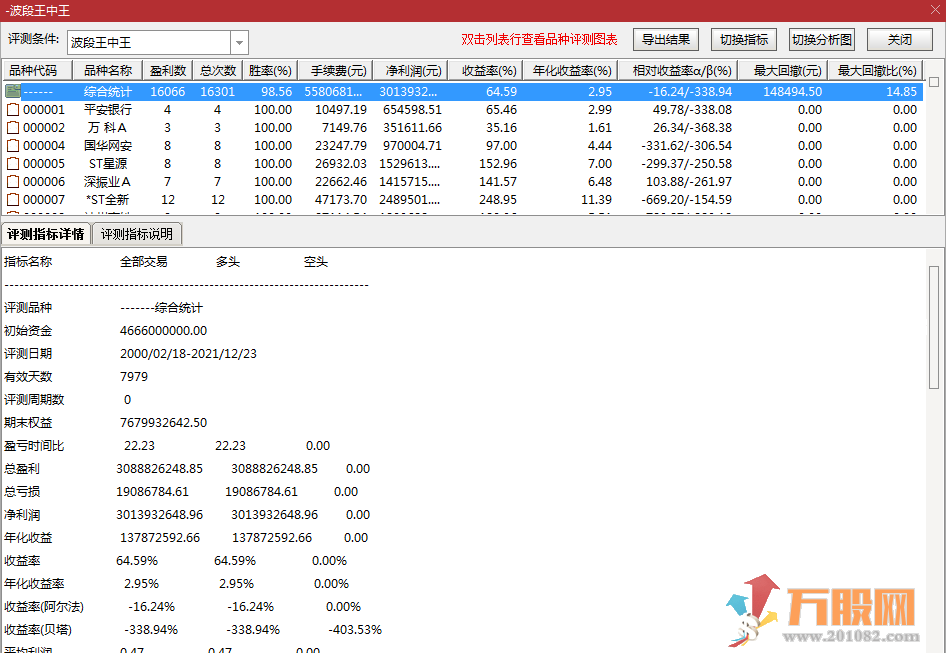Sort by 相对收益率α/β(%) column header
The image size is (946, 653).
[678, 71]
